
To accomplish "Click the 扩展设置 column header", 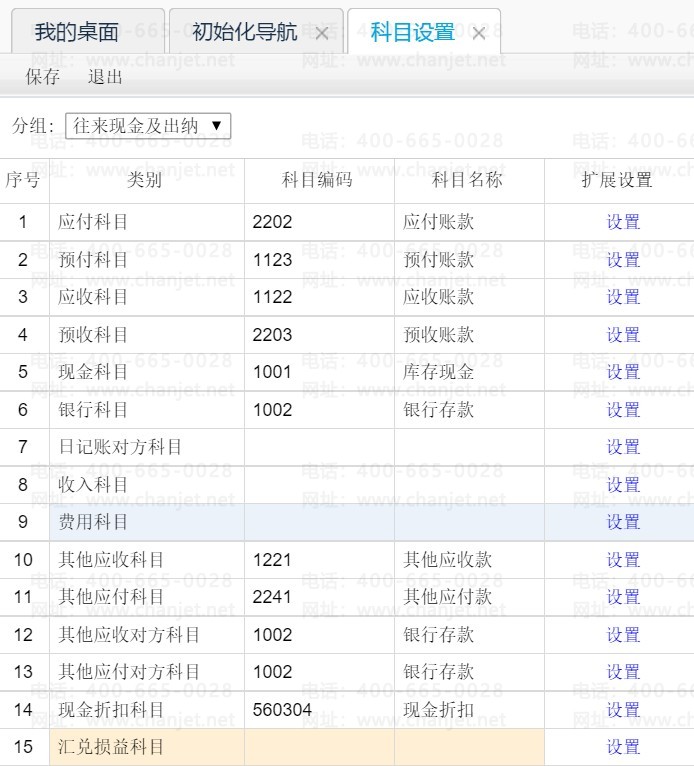I will 617,180.
